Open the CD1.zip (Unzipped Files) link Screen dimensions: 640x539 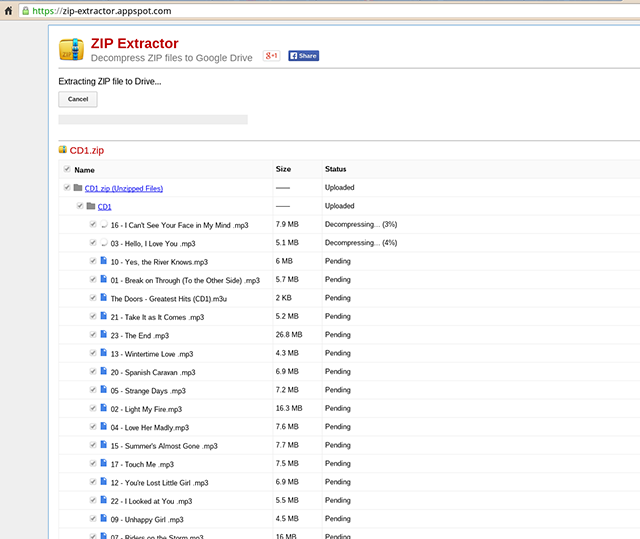124,189
